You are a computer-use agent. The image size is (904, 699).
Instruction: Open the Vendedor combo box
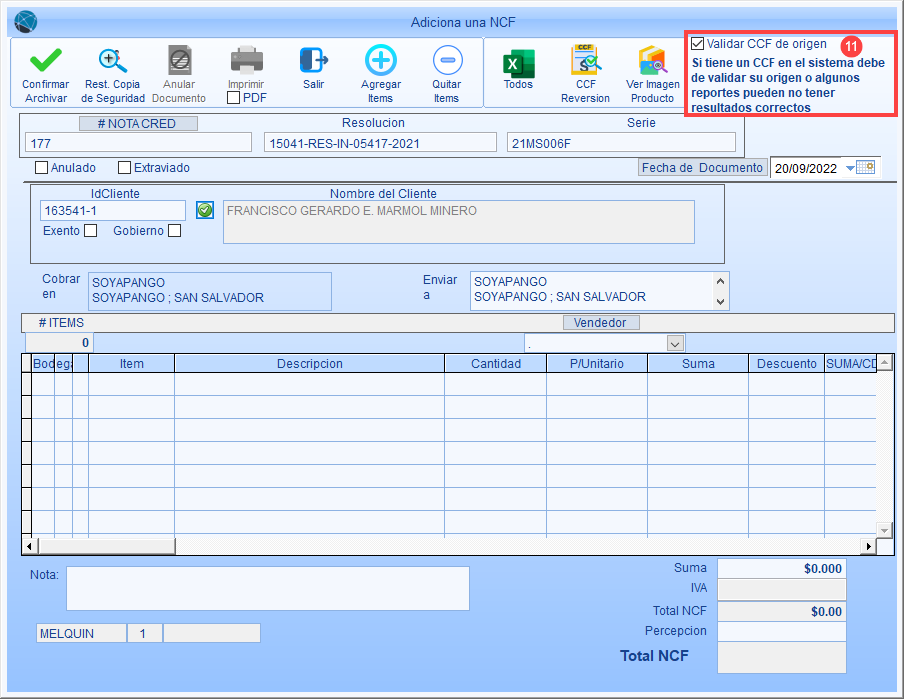pos(676,344)
